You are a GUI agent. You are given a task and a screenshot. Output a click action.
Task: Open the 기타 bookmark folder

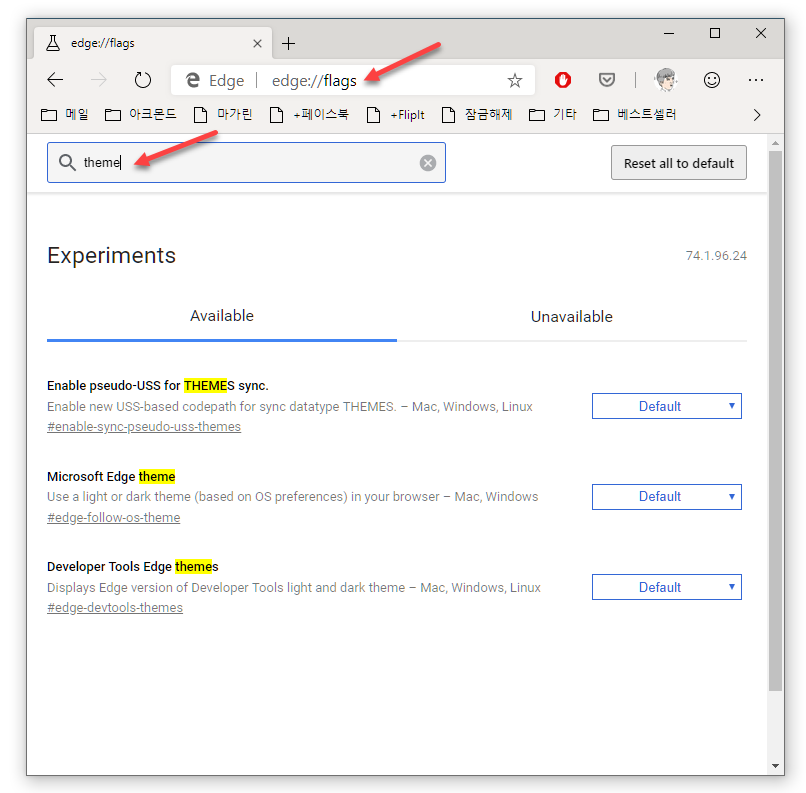click(x=553, y=115)
